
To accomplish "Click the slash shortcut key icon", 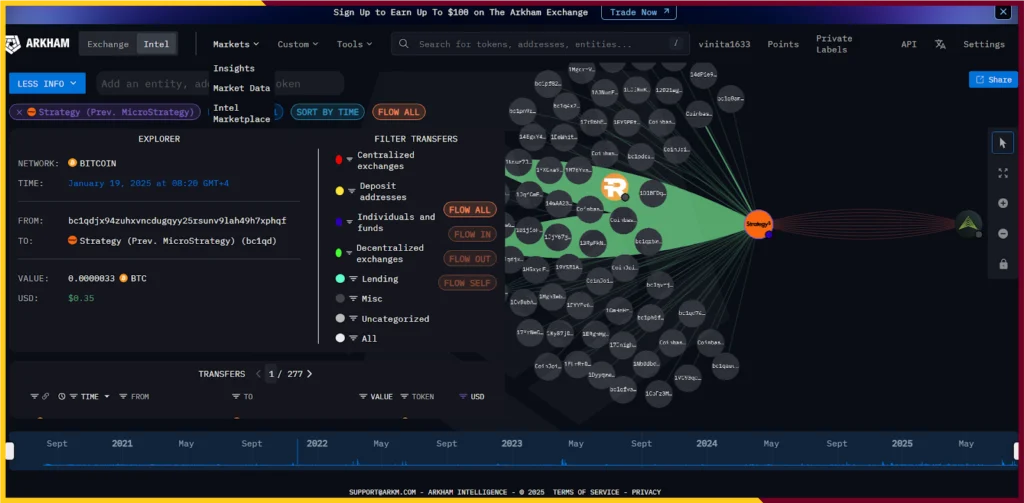I will 676,44.
